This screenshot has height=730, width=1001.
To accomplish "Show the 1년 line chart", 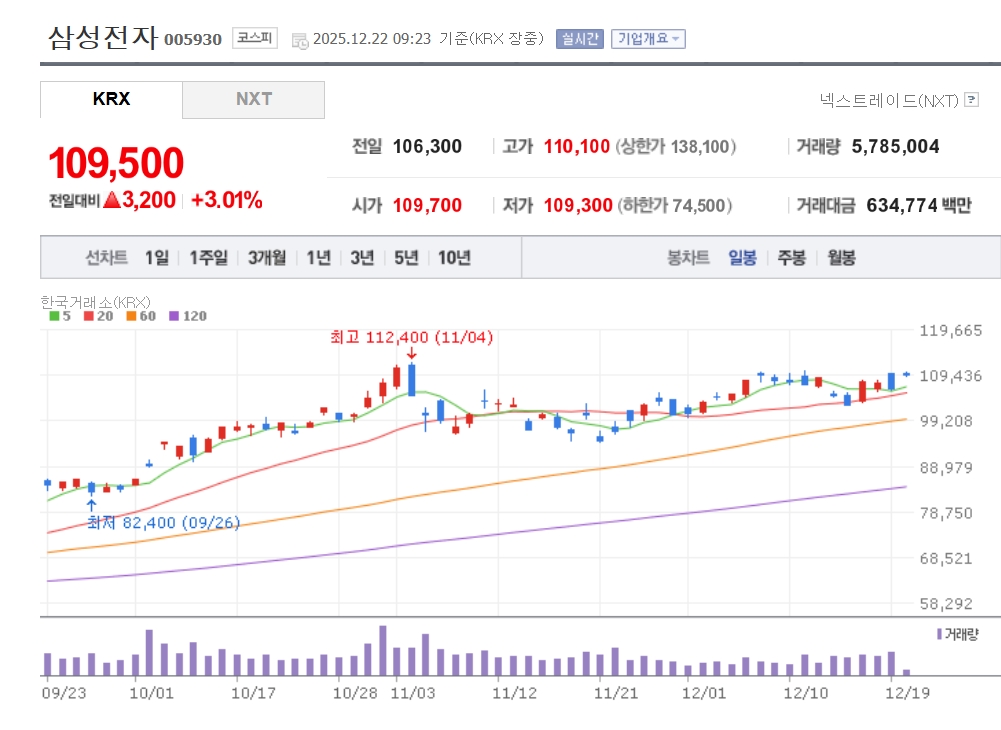I will 318,258.
